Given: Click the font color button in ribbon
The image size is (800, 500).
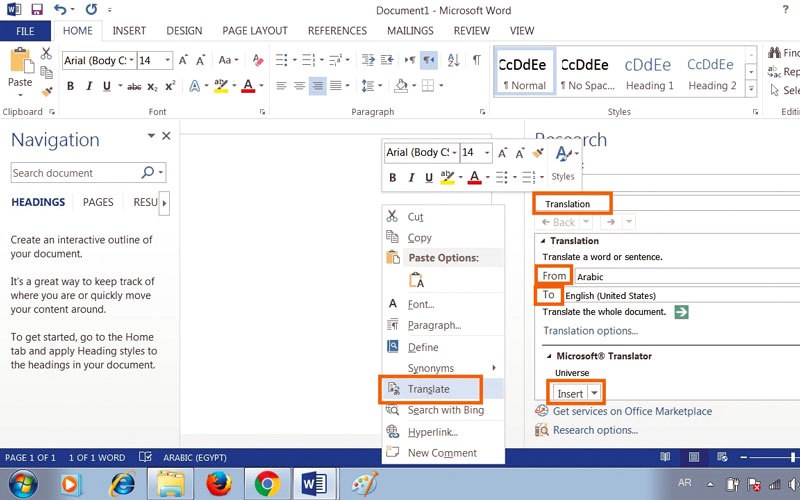Looking at the screenshot, I should [x=249, y=86].
